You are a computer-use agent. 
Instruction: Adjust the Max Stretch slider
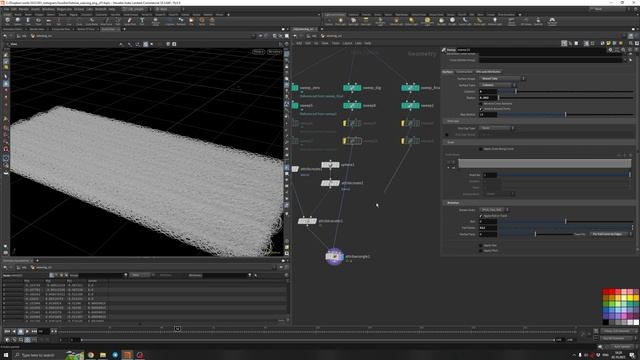[565, 115]
